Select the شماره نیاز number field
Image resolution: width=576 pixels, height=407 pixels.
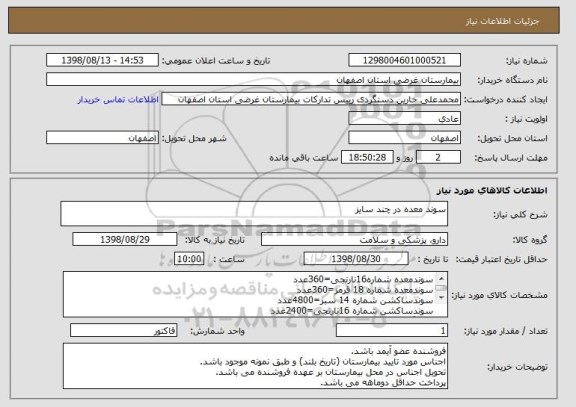point(404,60)
